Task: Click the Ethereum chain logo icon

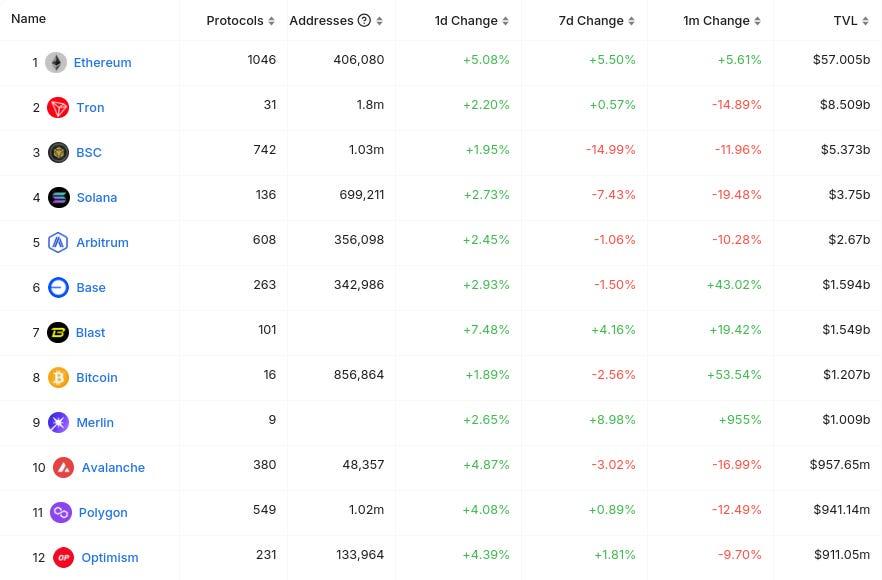Action: [56, 62]
